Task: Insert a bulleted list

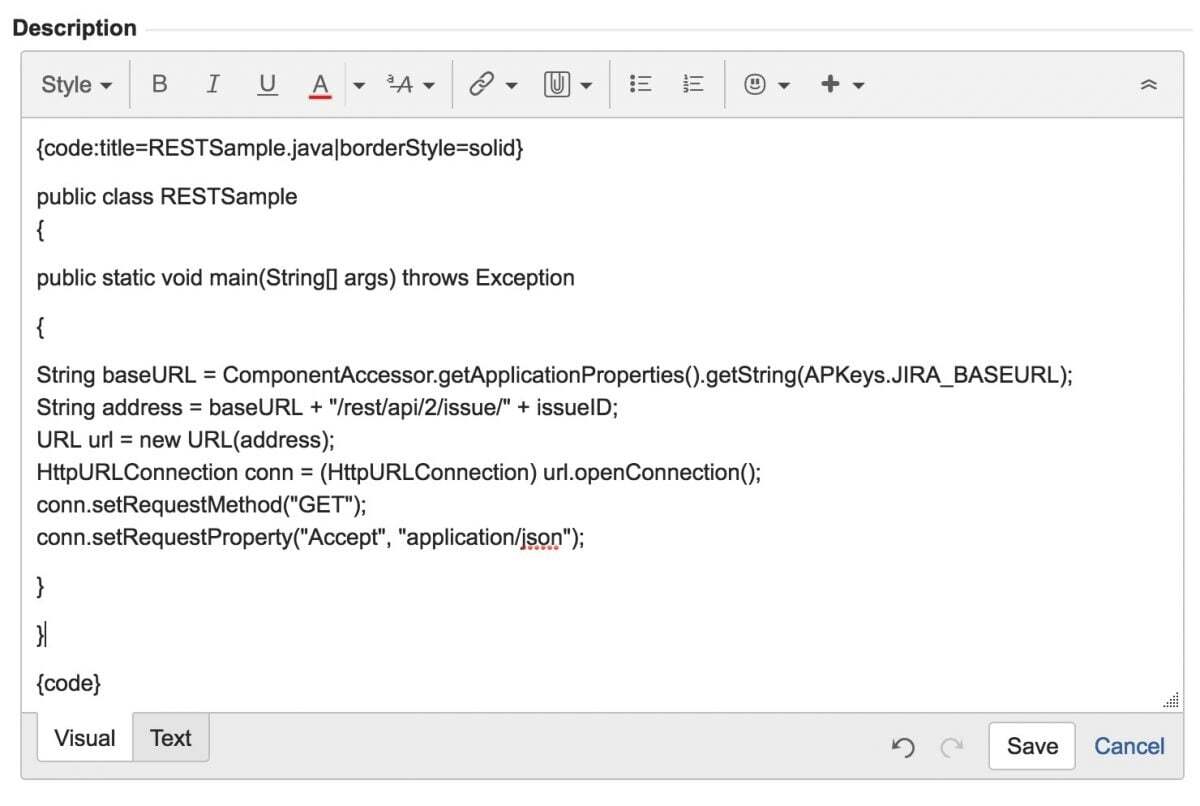Action: click(640, 84)
